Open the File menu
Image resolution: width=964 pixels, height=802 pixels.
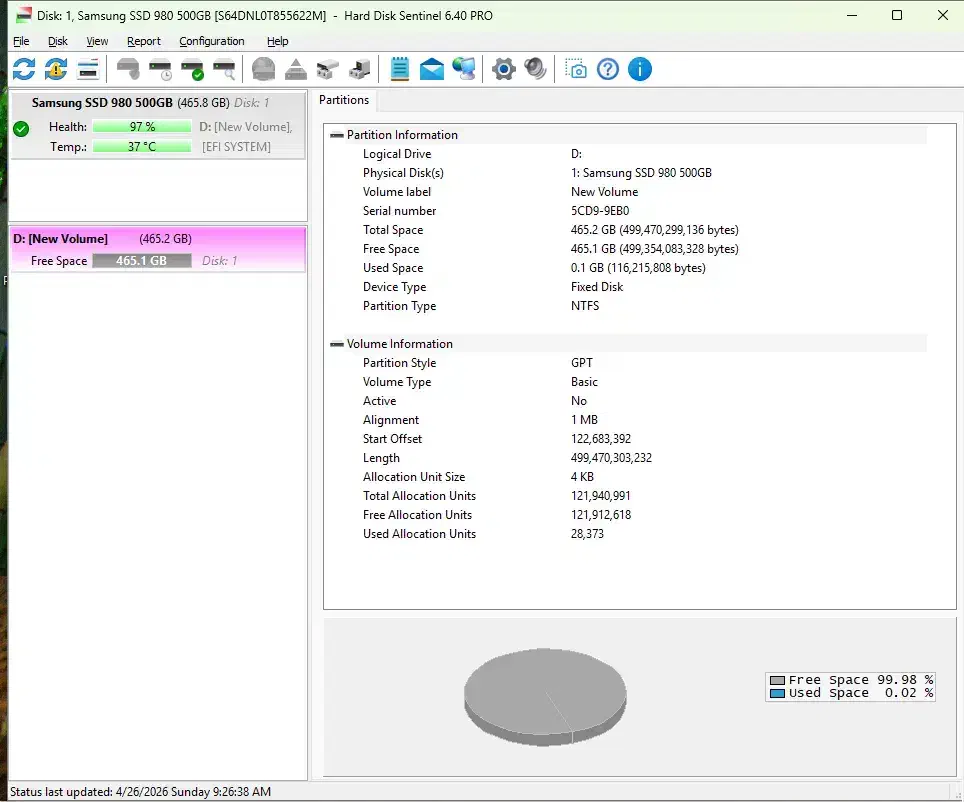(21, 41)
